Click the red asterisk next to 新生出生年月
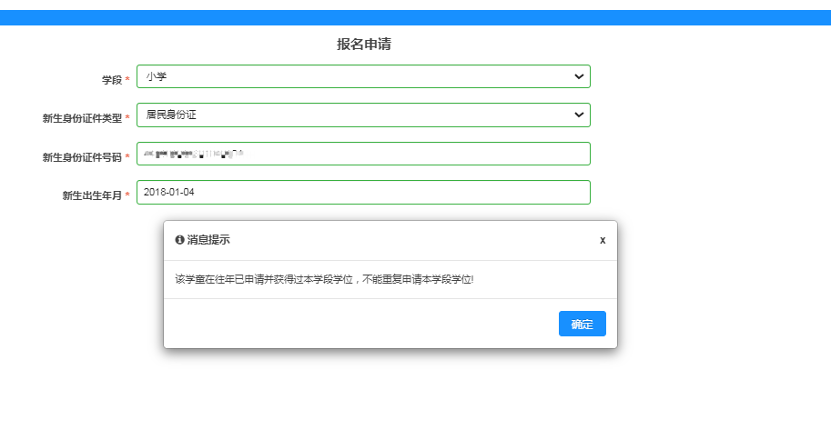 [x=127, y=195]
